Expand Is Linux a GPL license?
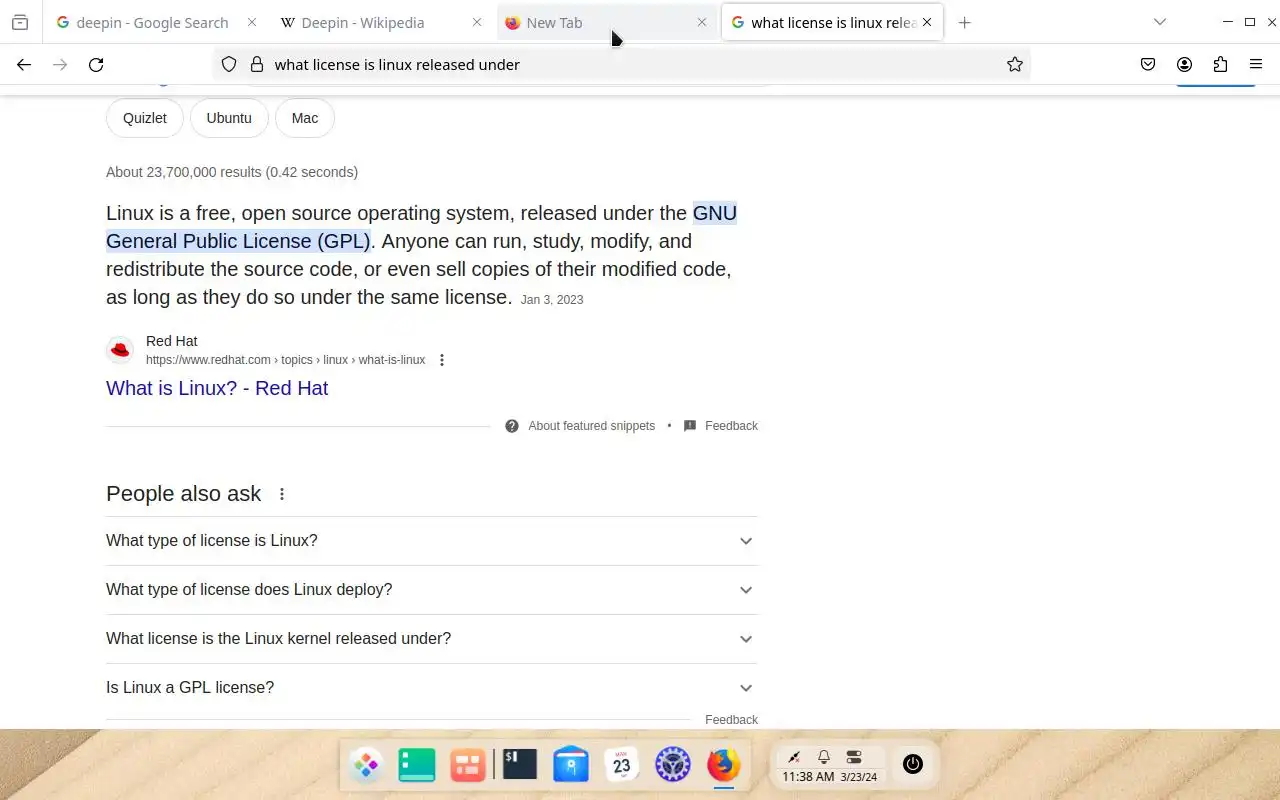Image resolution: width=1280 pixels, height=800 pixels. [x=432, y=688]
